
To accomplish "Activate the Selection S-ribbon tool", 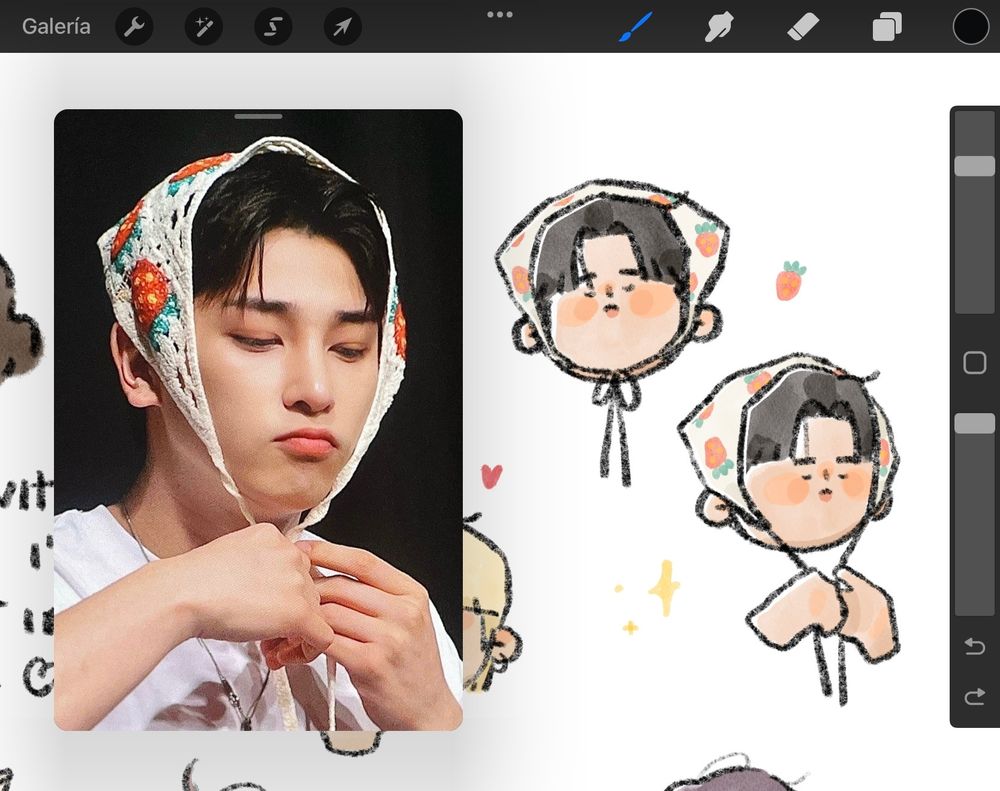I will point(273,27).
